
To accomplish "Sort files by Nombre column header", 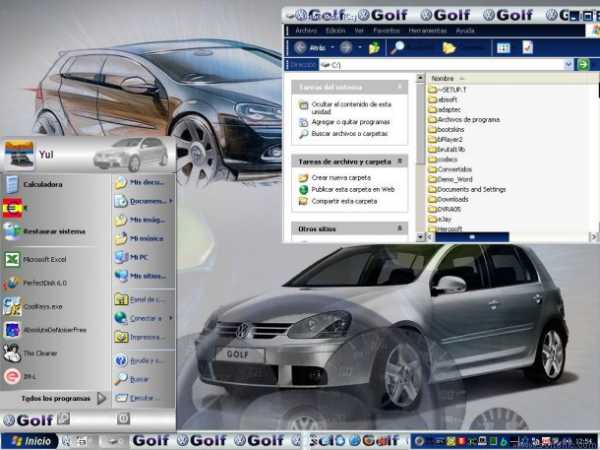I will tap(442, 78).
